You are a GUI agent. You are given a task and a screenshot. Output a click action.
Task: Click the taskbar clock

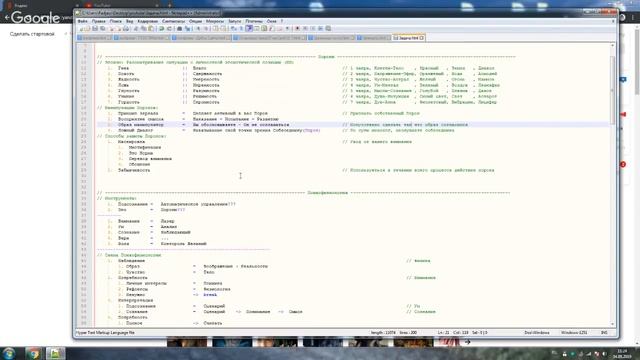tap(622, 353)
